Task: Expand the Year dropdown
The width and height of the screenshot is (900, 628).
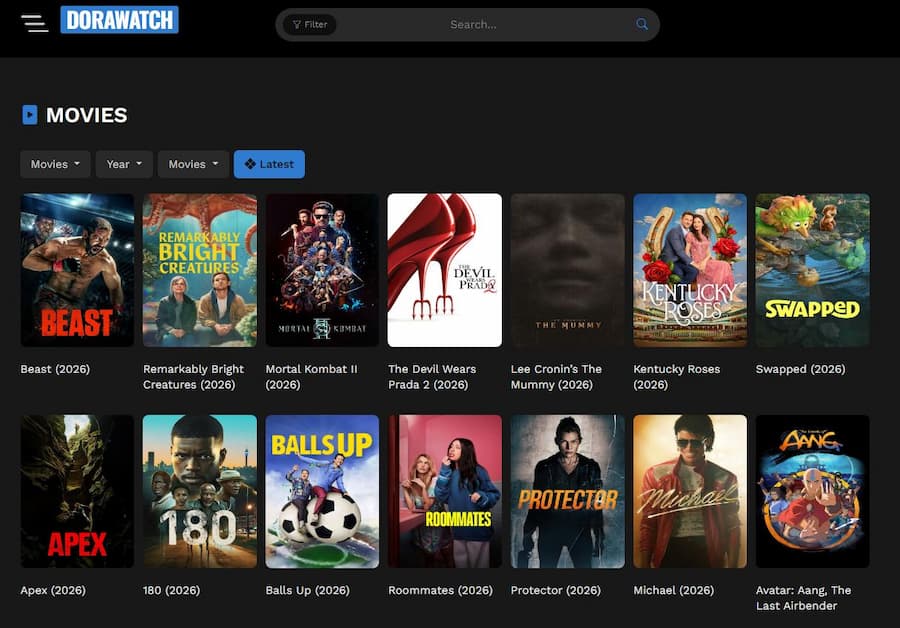Action: (x=124, y=164)
